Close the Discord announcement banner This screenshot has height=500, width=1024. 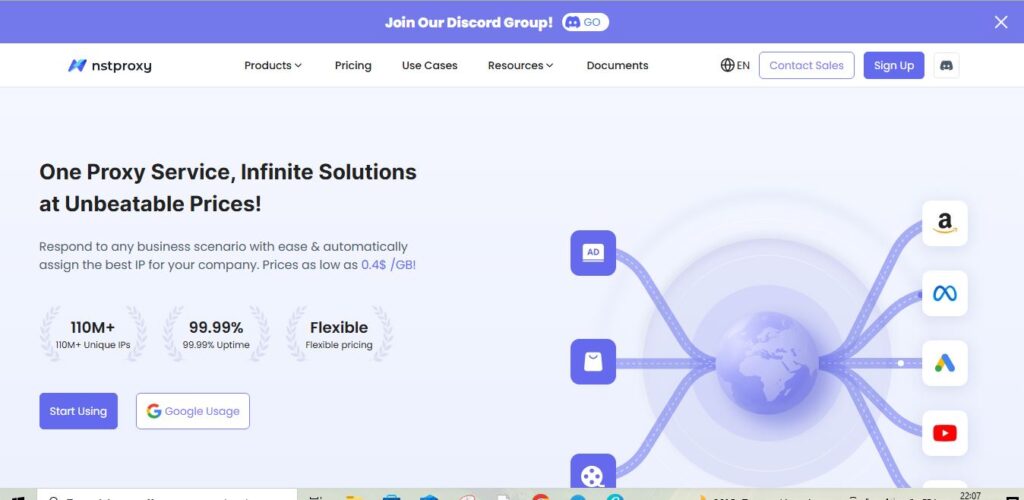tap(1001, 22)
